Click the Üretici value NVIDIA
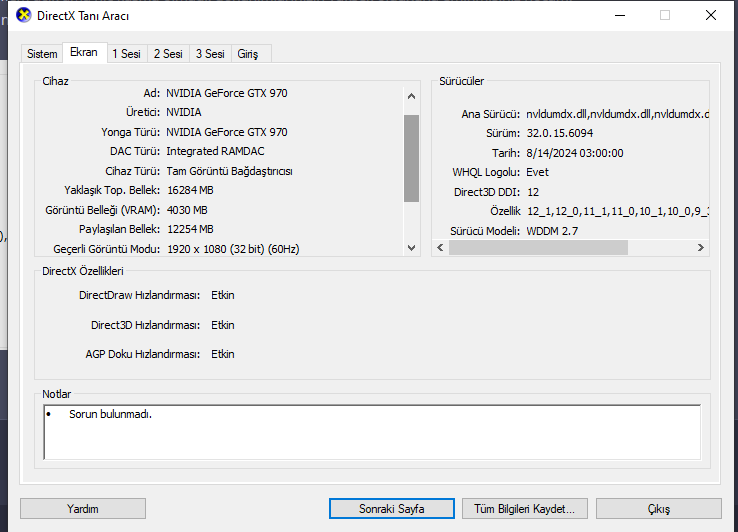This screenshot has width=738, height=532. point(184,113)
